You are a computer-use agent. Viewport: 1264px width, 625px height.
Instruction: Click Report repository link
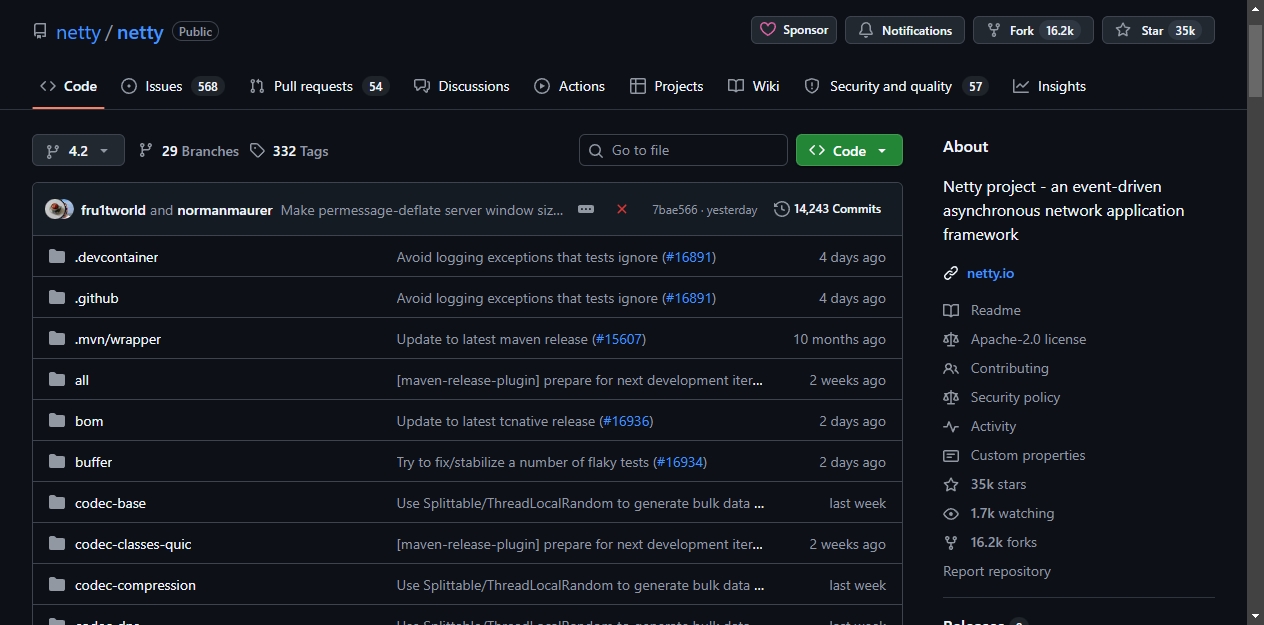coord(997,571)
